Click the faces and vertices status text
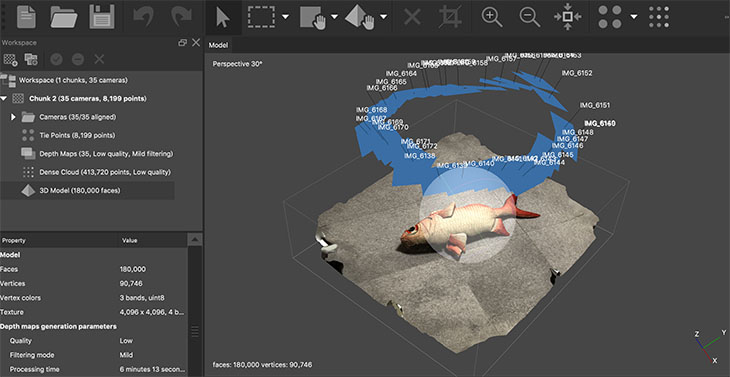 point(262,364)
